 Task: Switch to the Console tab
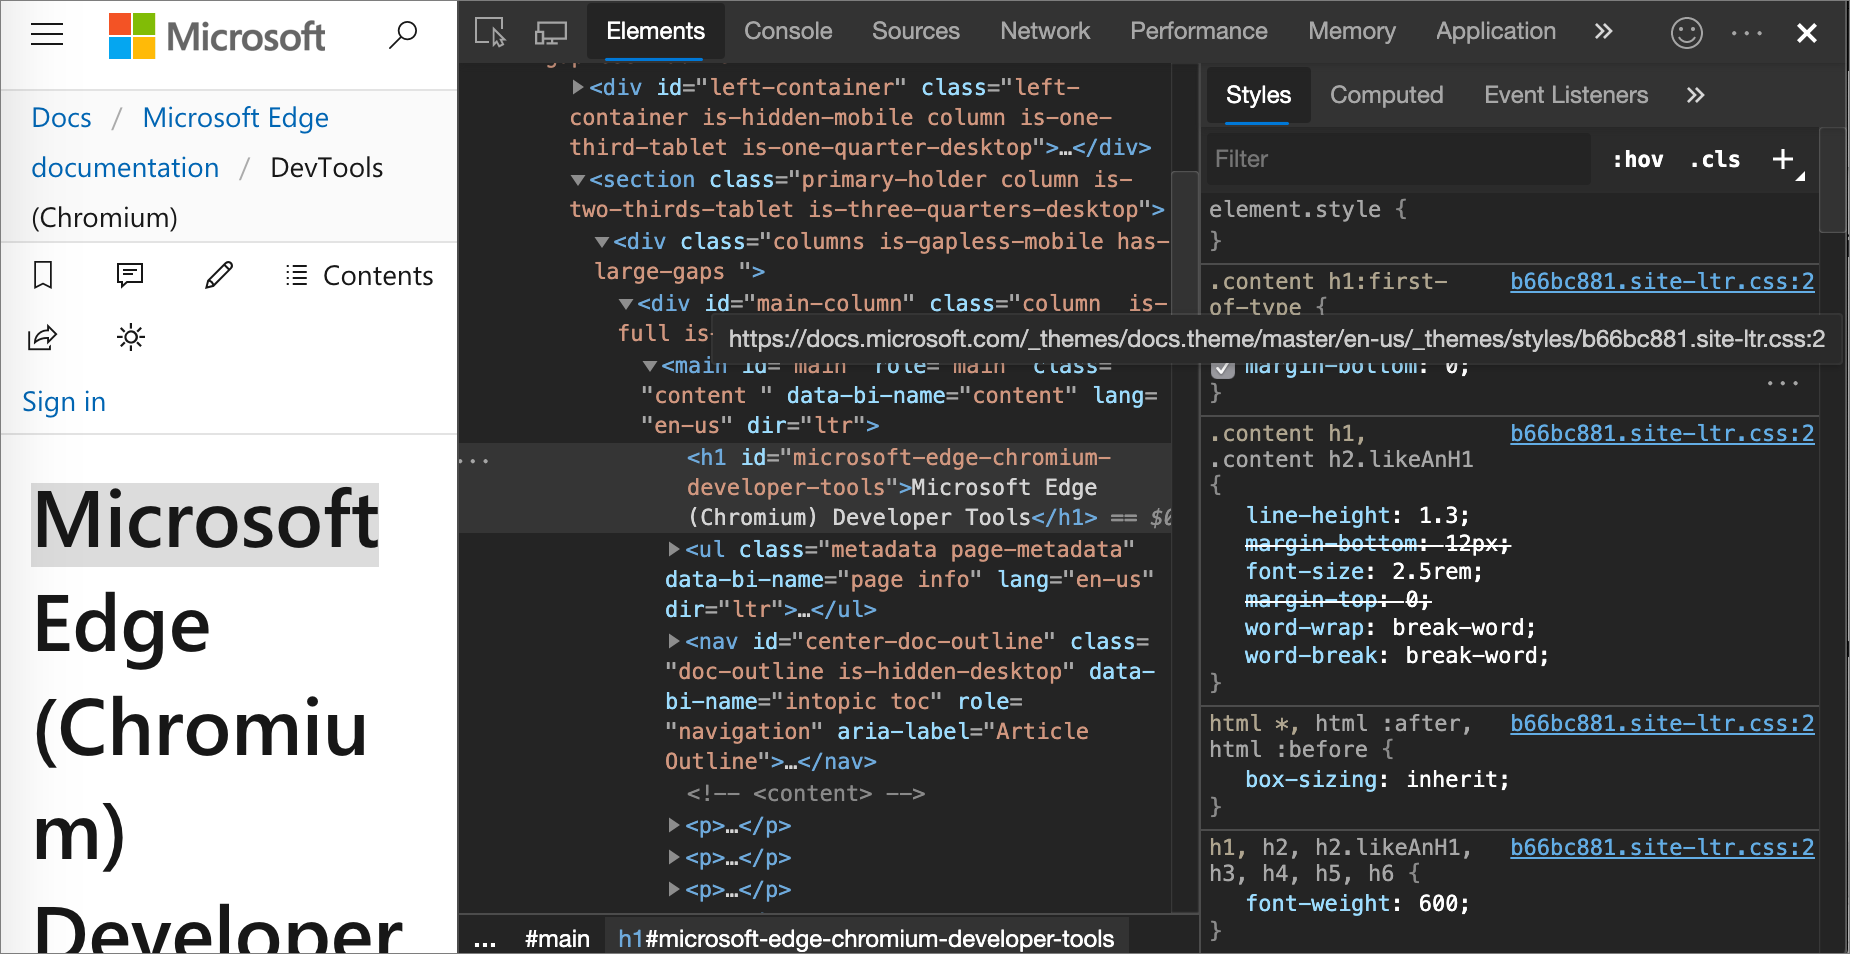[788, 31]
